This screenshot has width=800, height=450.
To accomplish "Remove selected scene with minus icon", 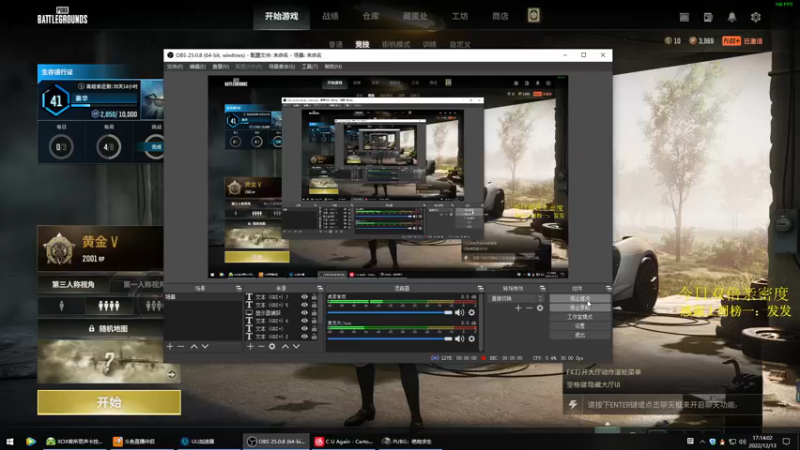I will click(x=181, y=346).
